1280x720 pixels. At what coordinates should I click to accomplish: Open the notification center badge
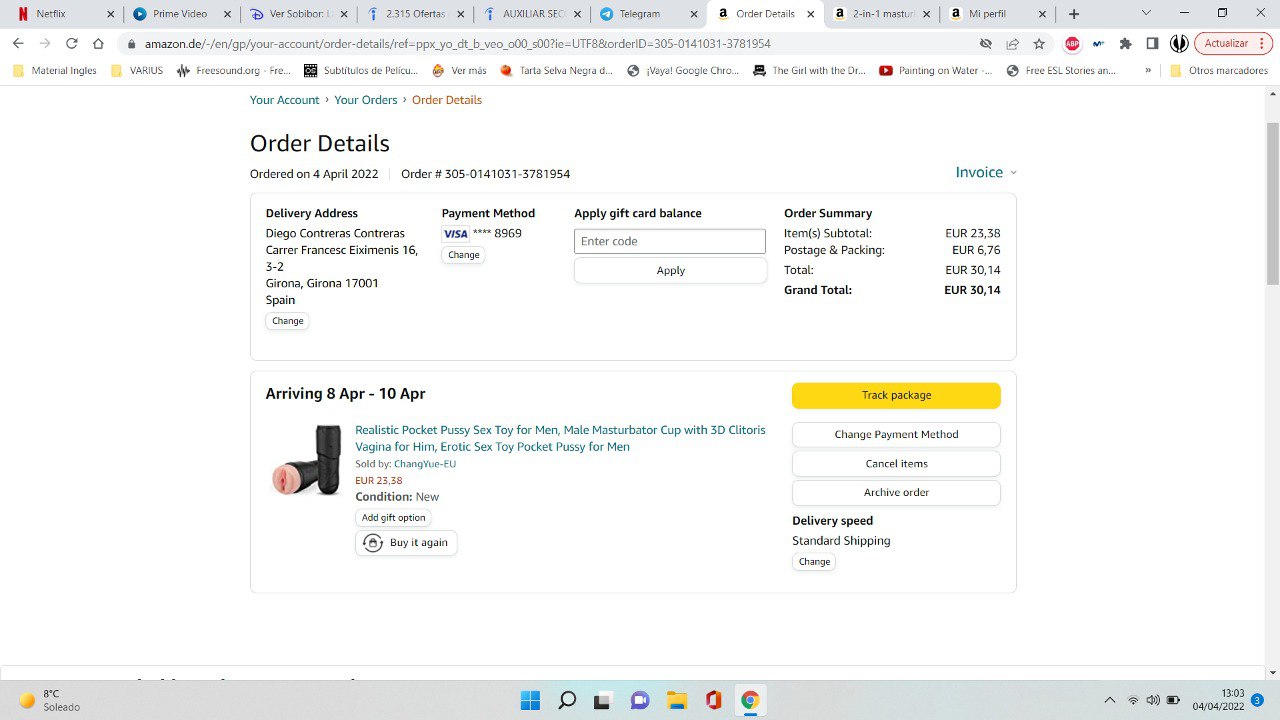click(x=1257, y=700)
